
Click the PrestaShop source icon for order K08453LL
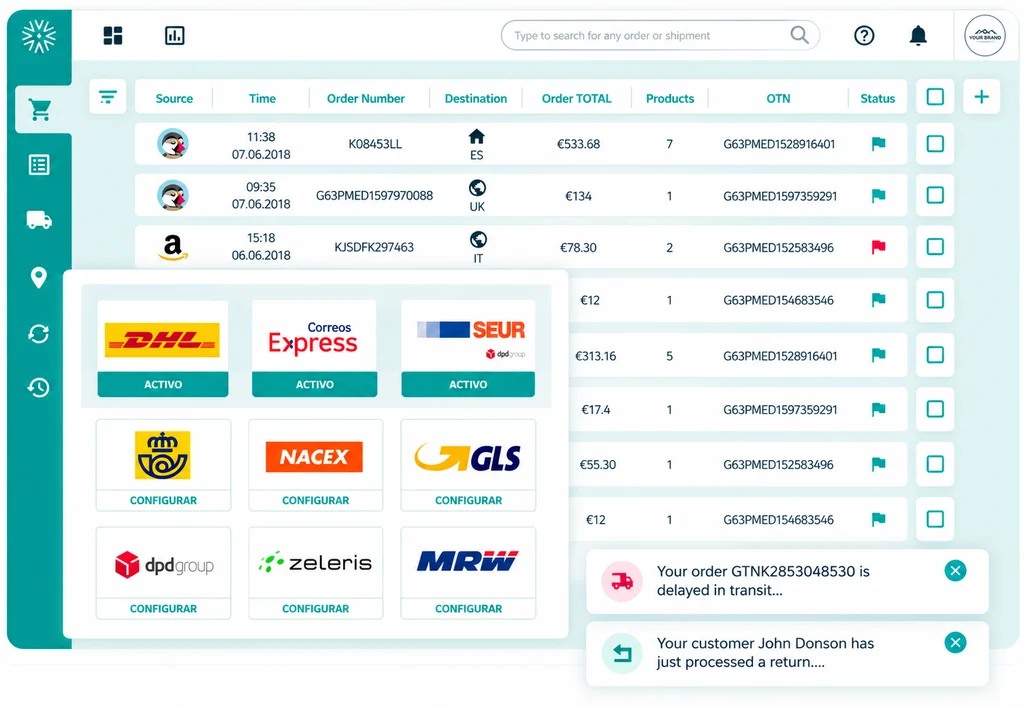(173, 144)
